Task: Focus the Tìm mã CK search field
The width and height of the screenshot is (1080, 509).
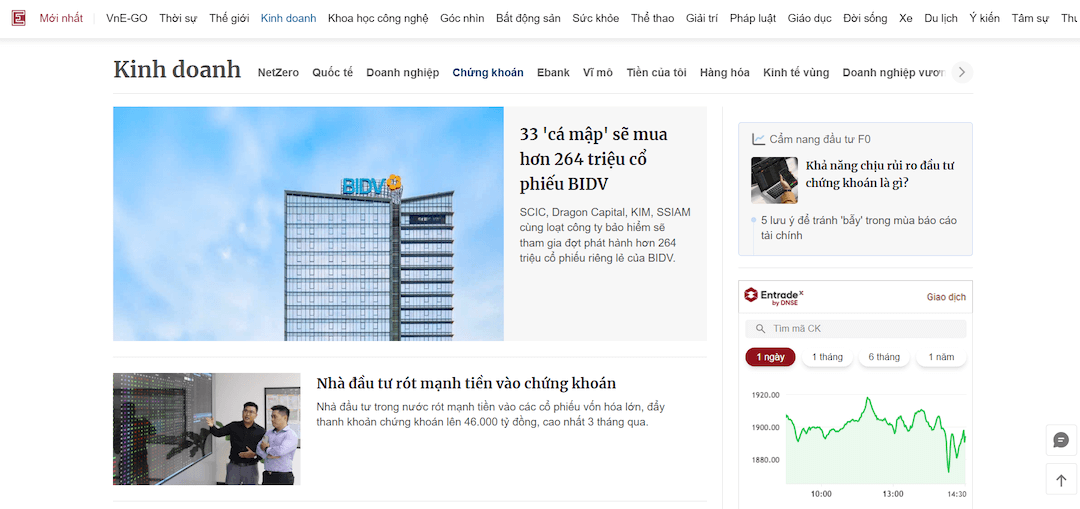Action: 855,329
